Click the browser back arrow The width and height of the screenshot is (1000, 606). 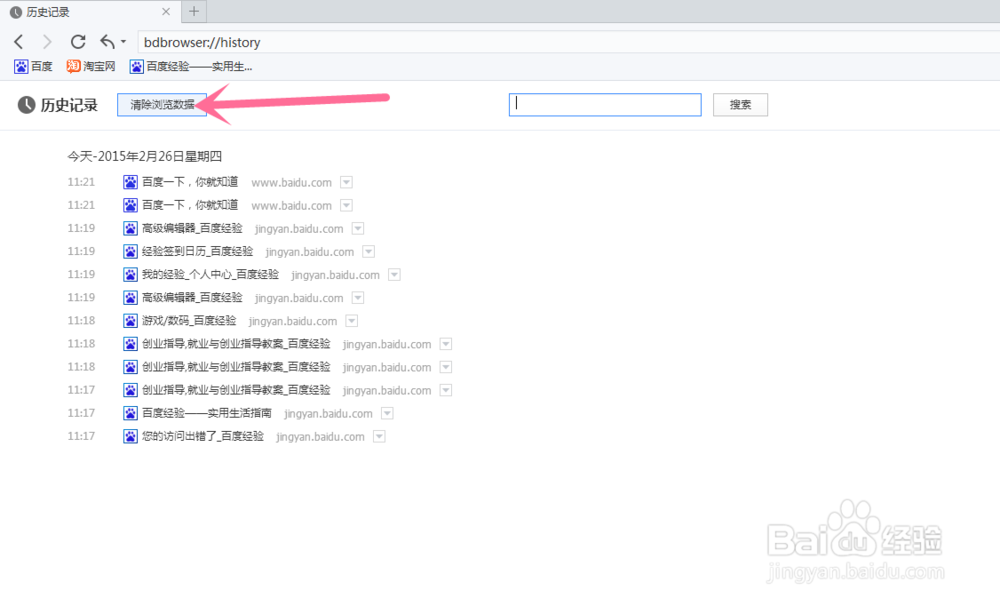pyautogui.click(x=18, y=42)
